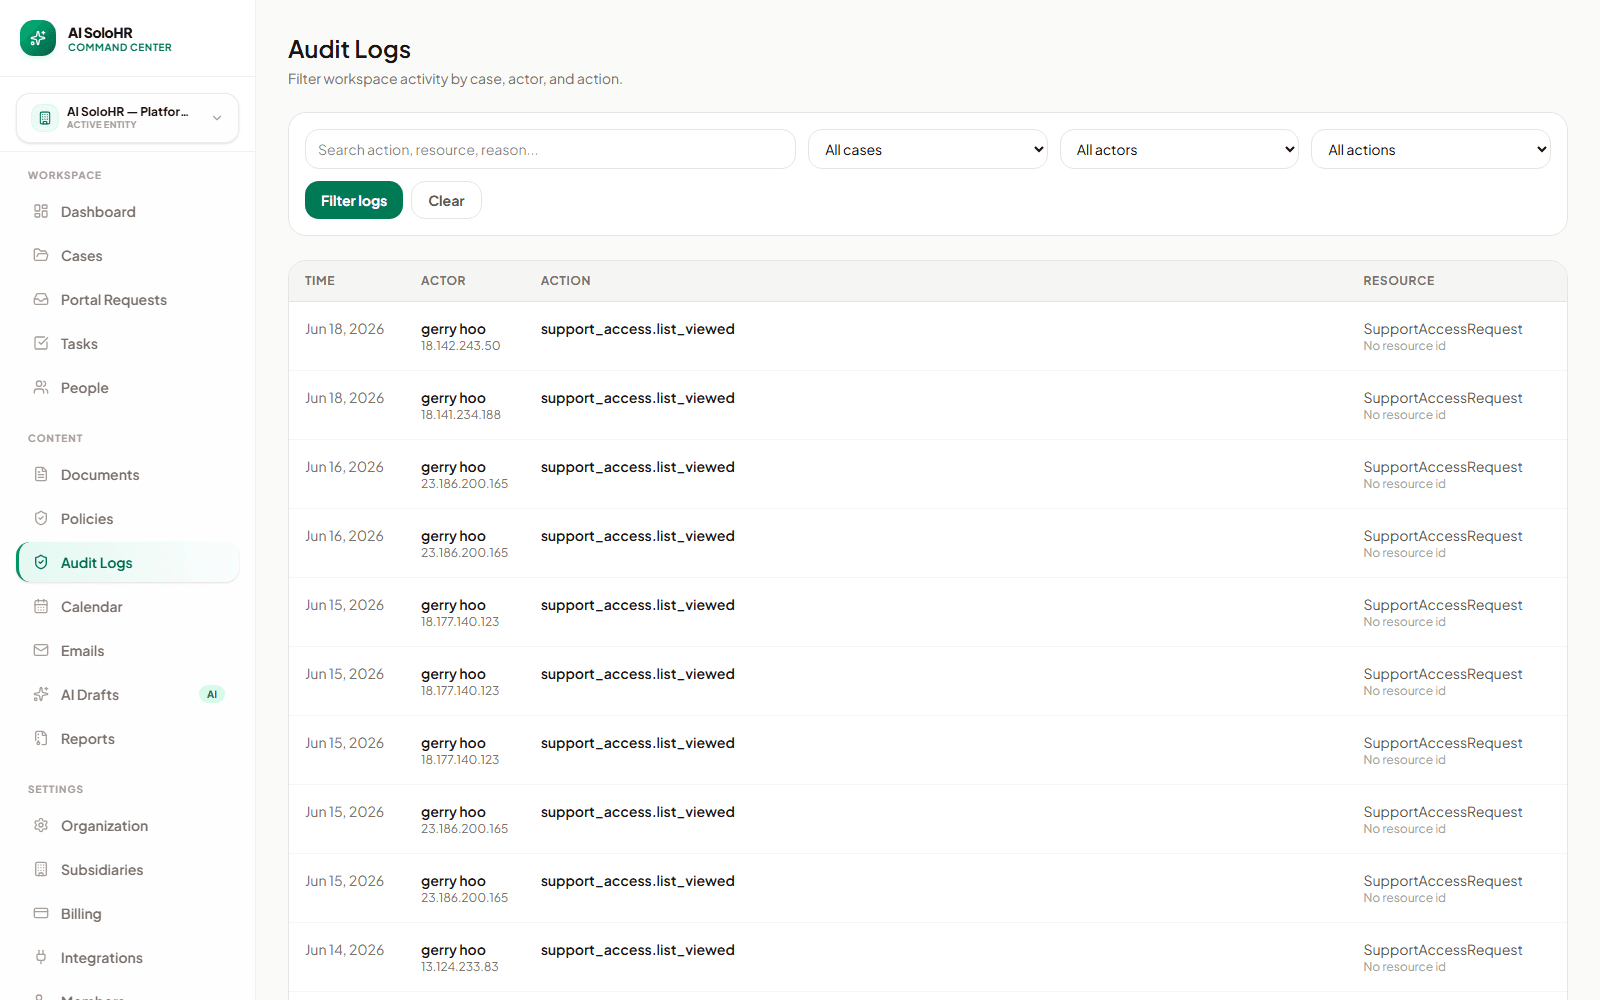Viewport: 1600px width, 1000px height.
Task: Open the Integrations page
Action: pos(128,958)
